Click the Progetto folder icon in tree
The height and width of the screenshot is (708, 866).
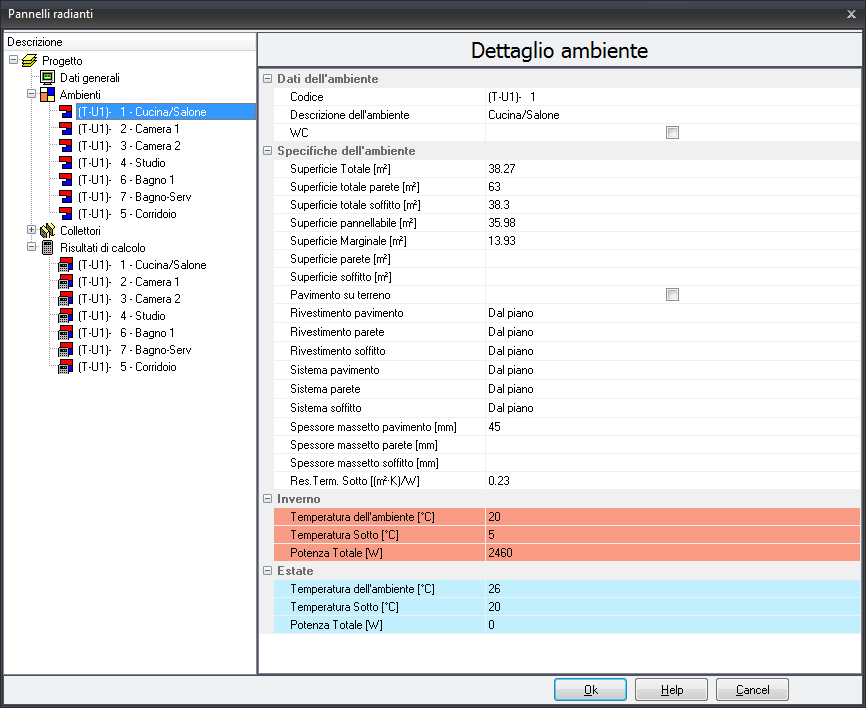tap(29, 61)
